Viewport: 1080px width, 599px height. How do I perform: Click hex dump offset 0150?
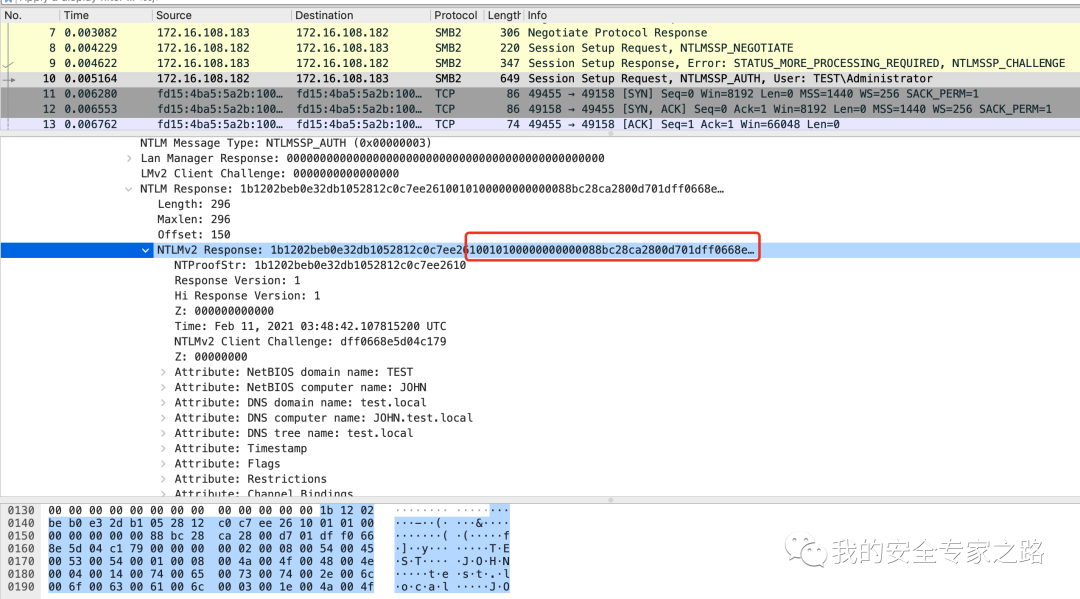pos(21,536)
